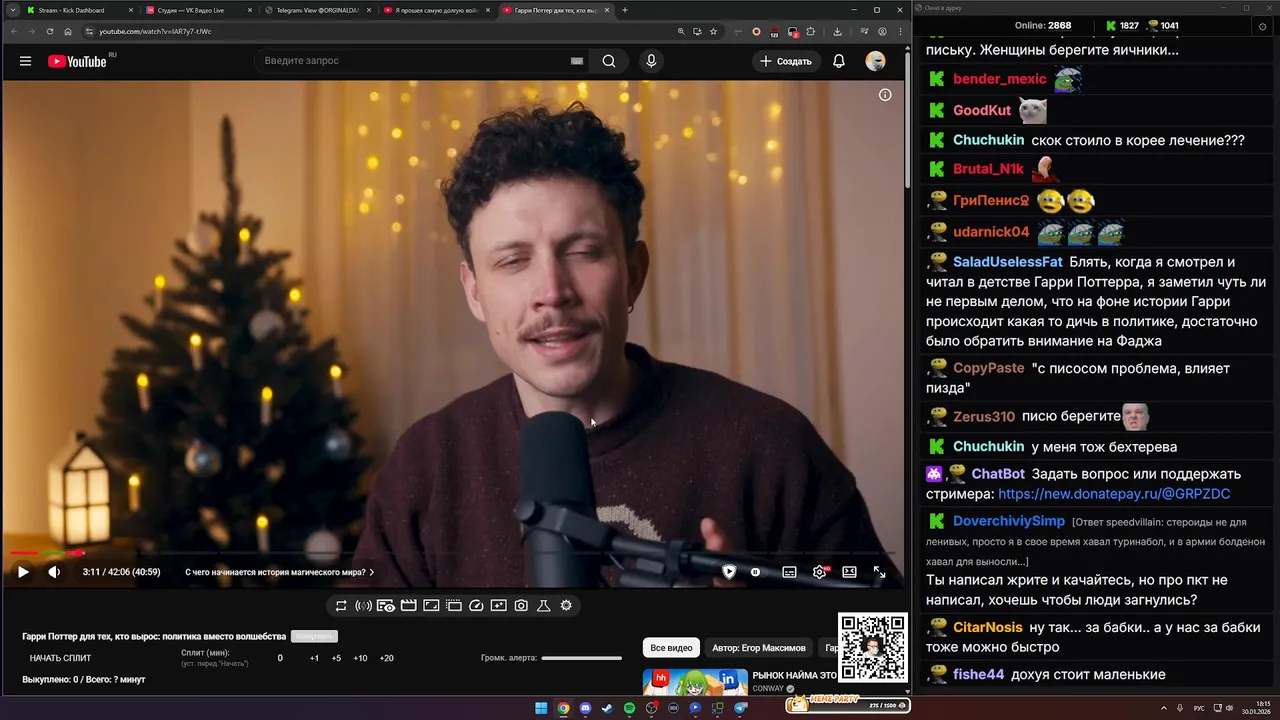
Task: Click the speedometer playback speed icon
Action: pyautogui.click(x=476, y=606)
